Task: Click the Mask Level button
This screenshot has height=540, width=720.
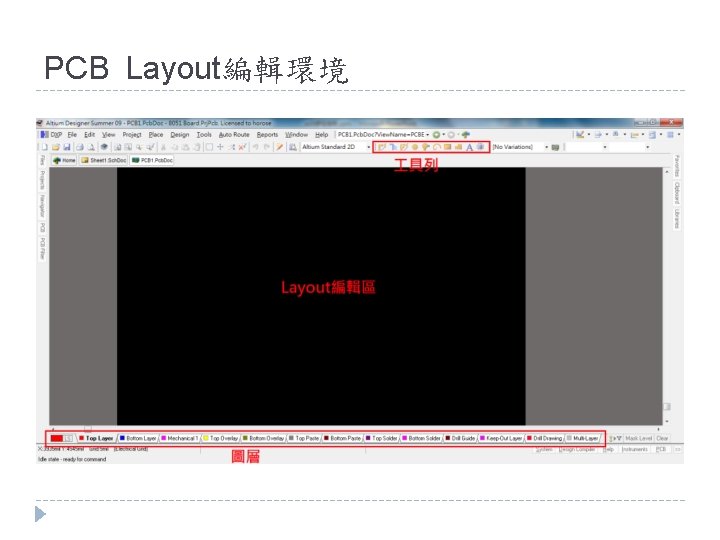Action: click(639, 439)
